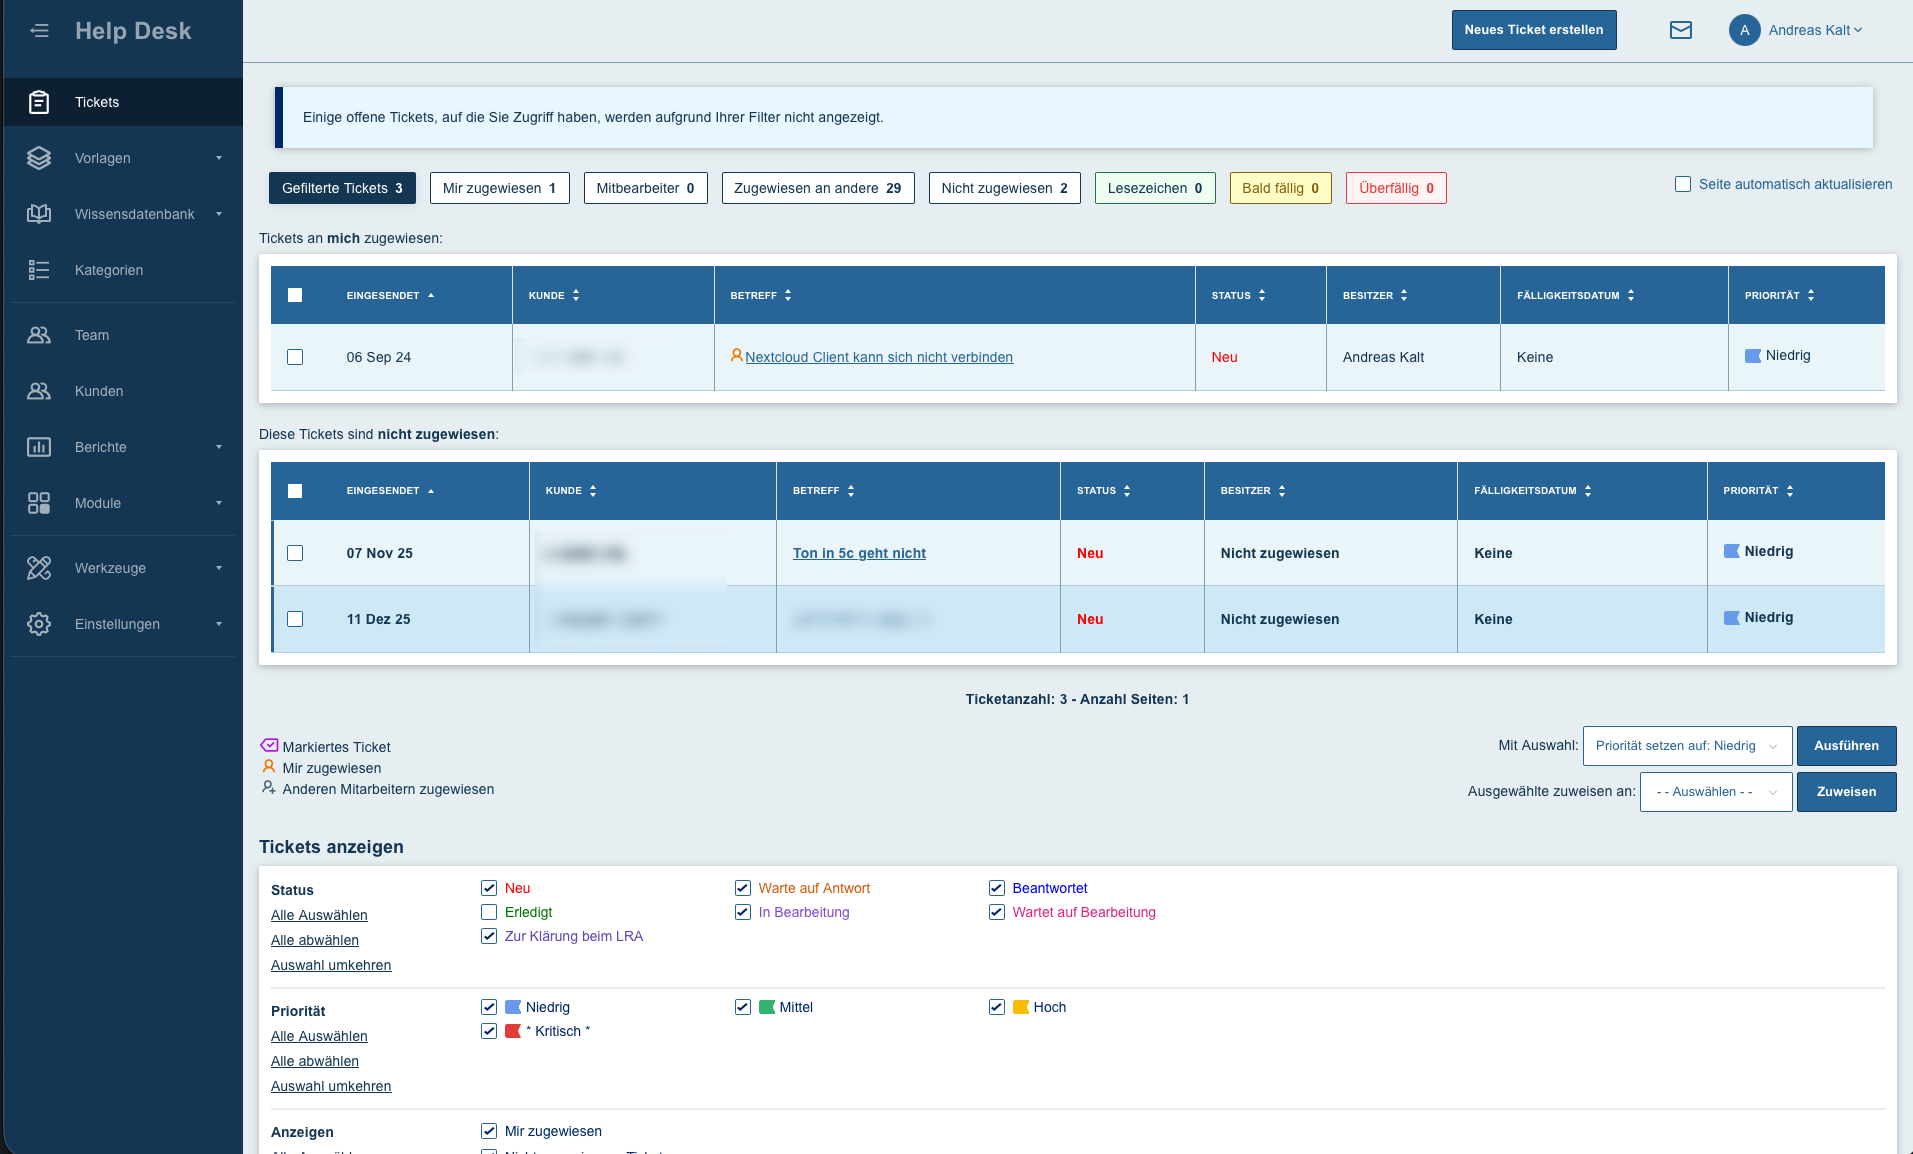The width and height of the screenshot is (1913, 1154).
Task: Click the Kategorien list icon
Action: coord(39,270)
